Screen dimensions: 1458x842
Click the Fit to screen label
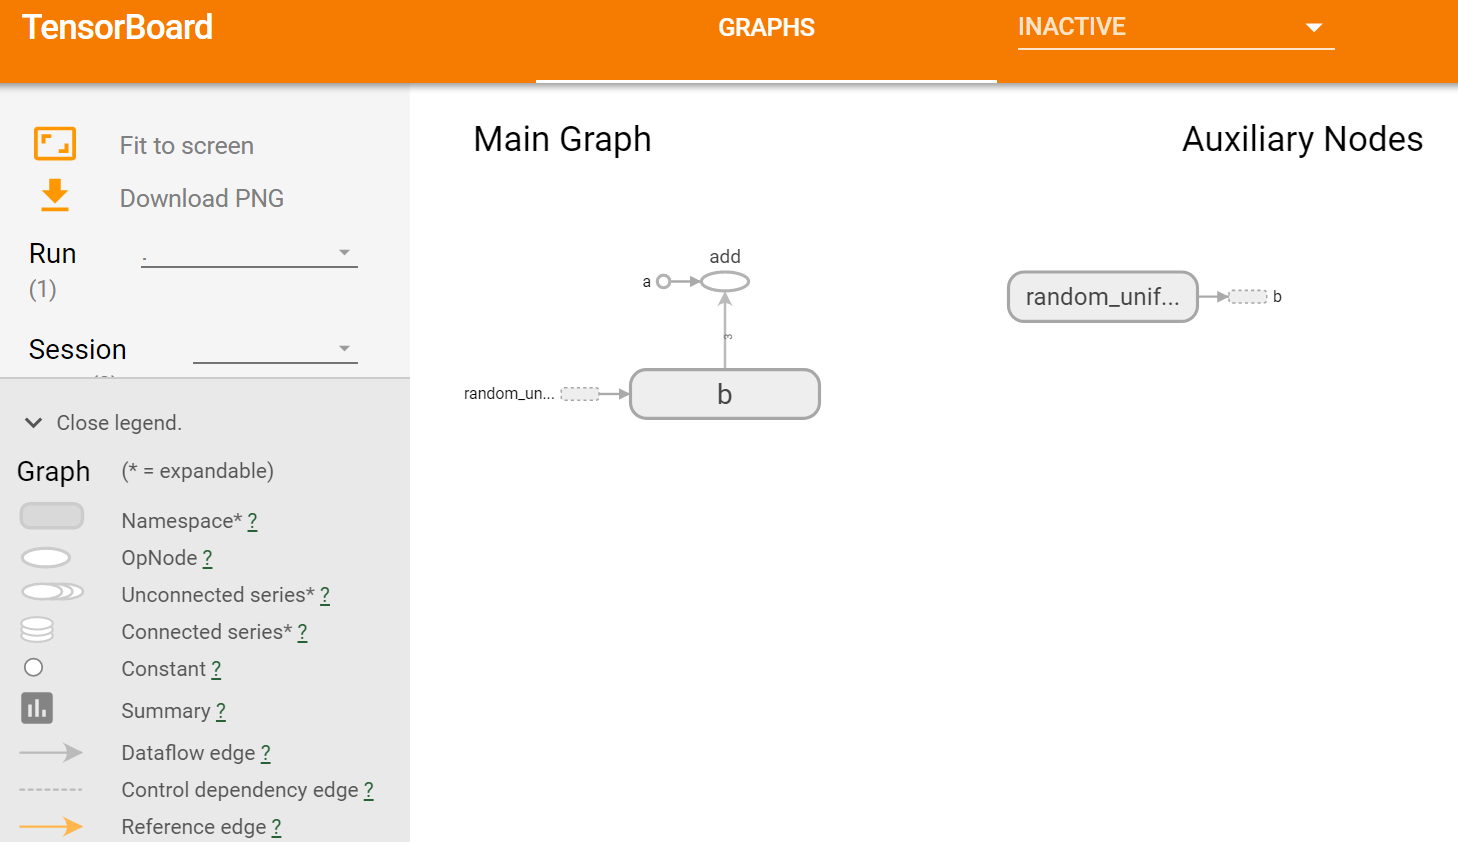click(x=187, y=146)
